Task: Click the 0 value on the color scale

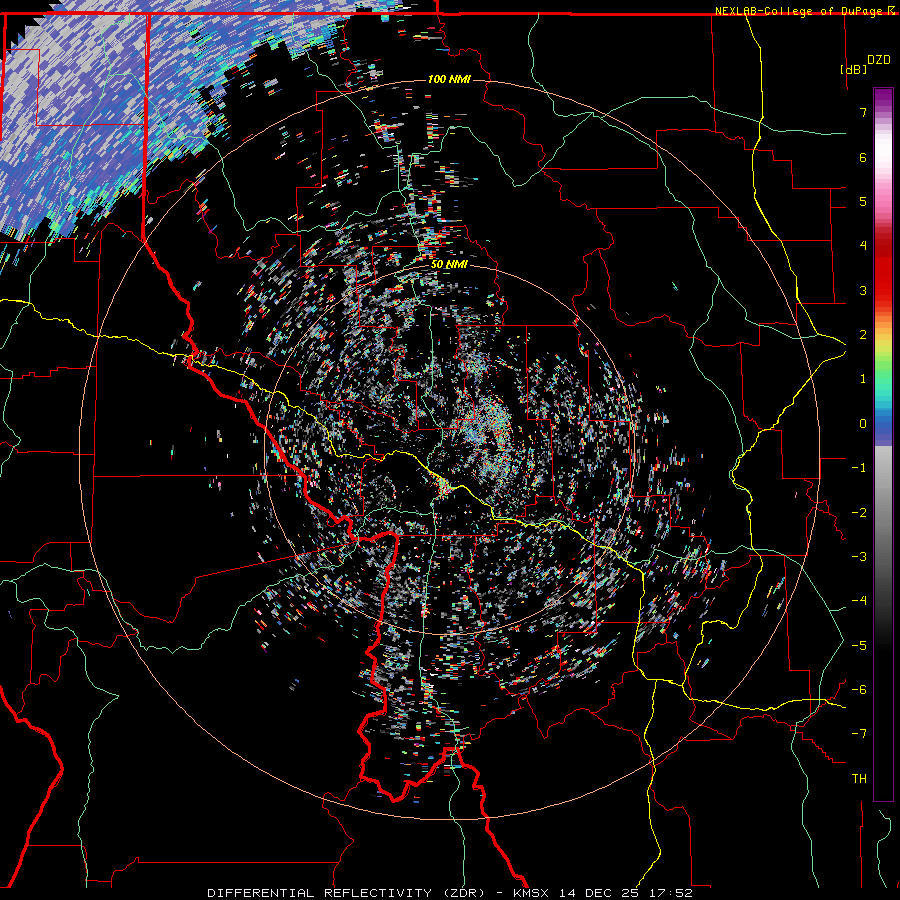Action: coord(863,424)
